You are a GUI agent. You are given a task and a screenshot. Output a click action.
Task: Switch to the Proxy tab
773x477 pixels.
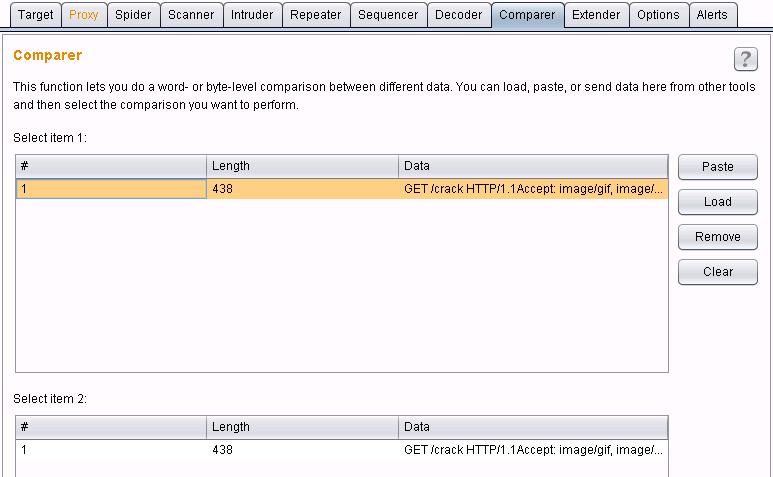point(84,15)
